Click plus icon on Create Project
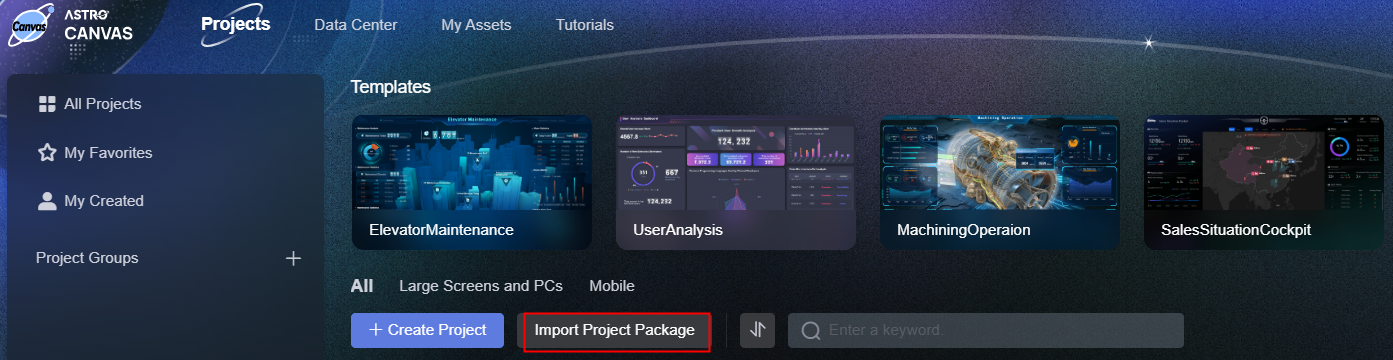 pyautogui.click(x=376, y=330)
